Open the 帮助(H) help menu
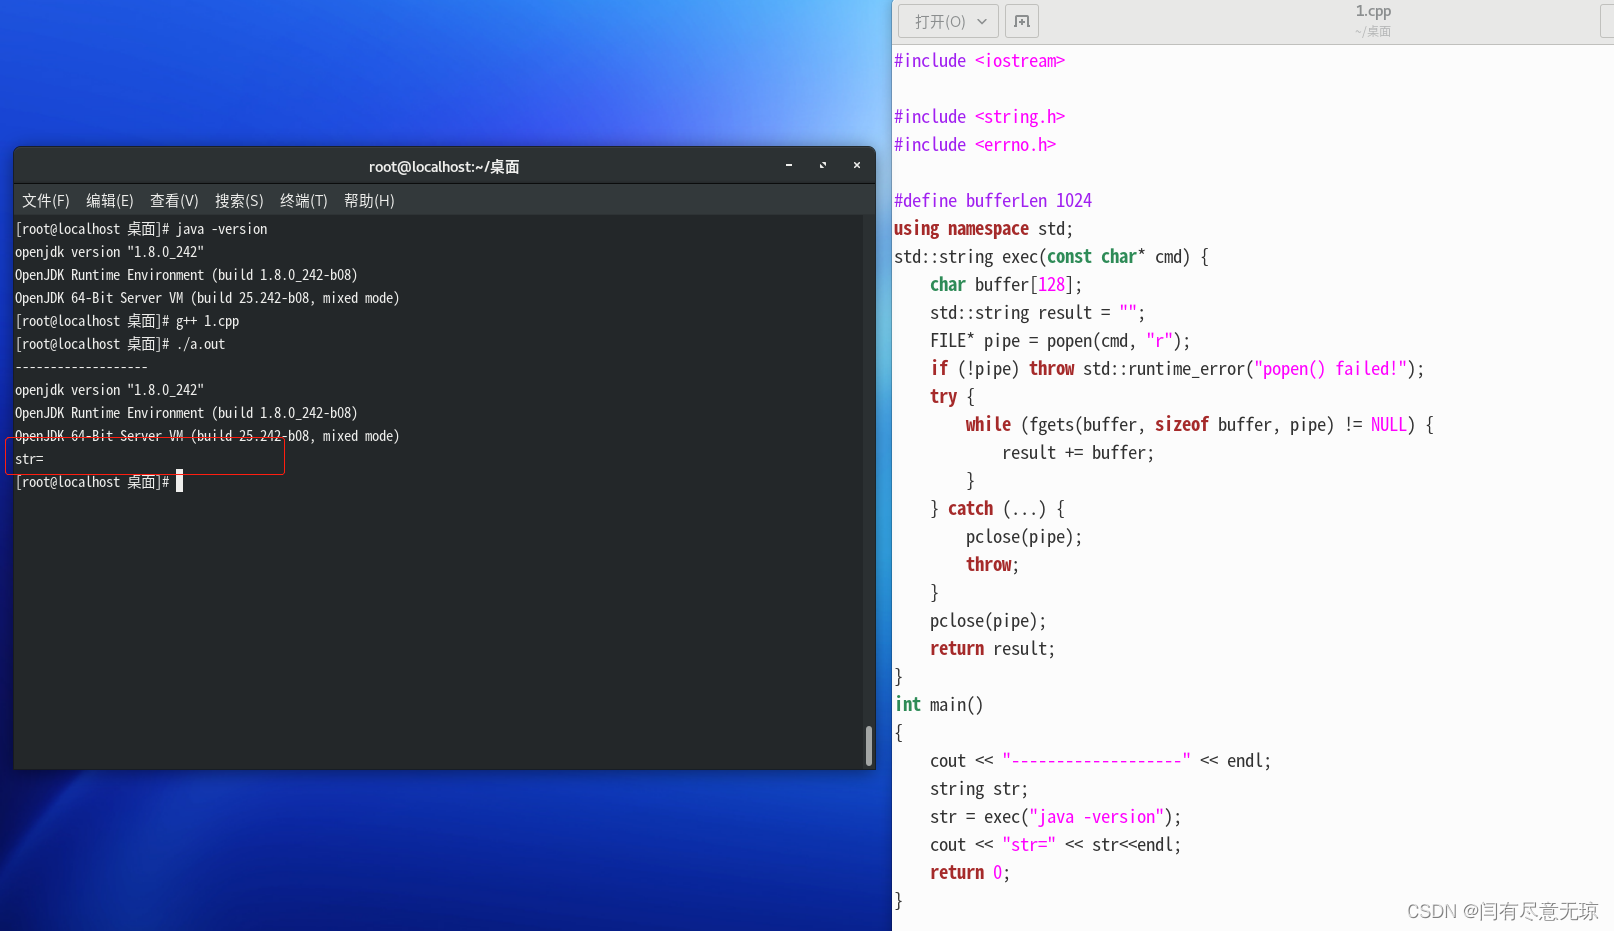1614x931 pixels. (x=369, y=200)
